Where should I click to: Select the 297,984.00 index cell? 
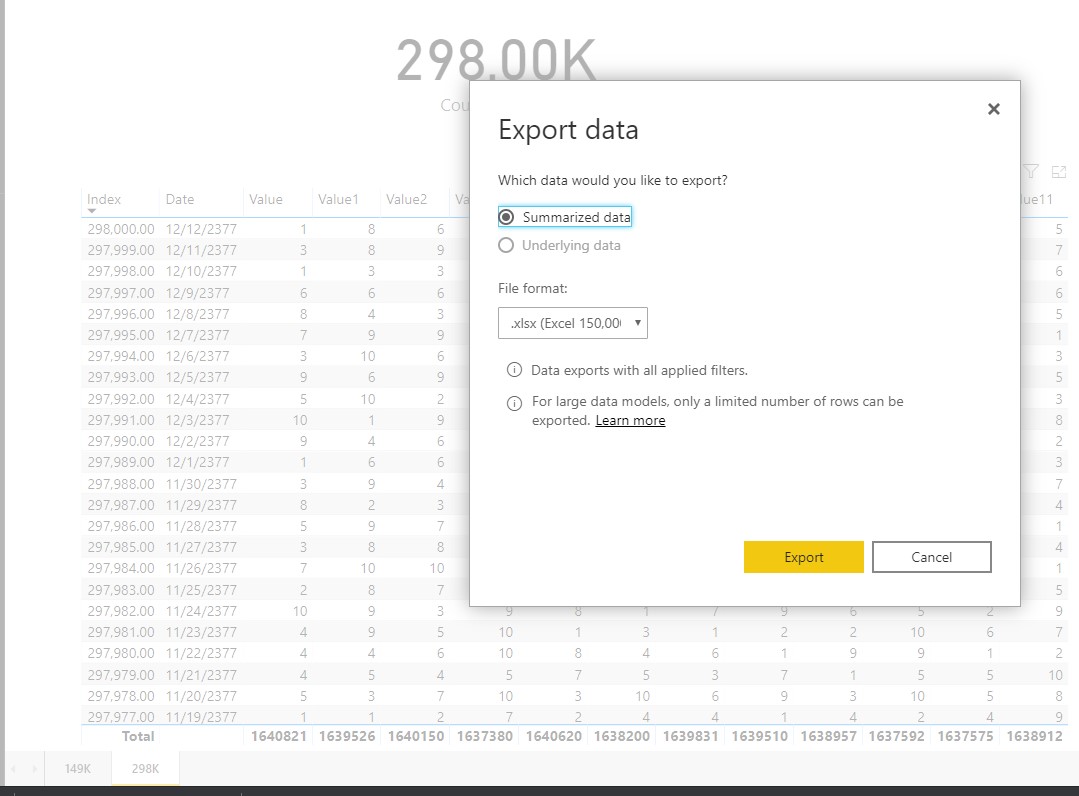pos(121,568)
